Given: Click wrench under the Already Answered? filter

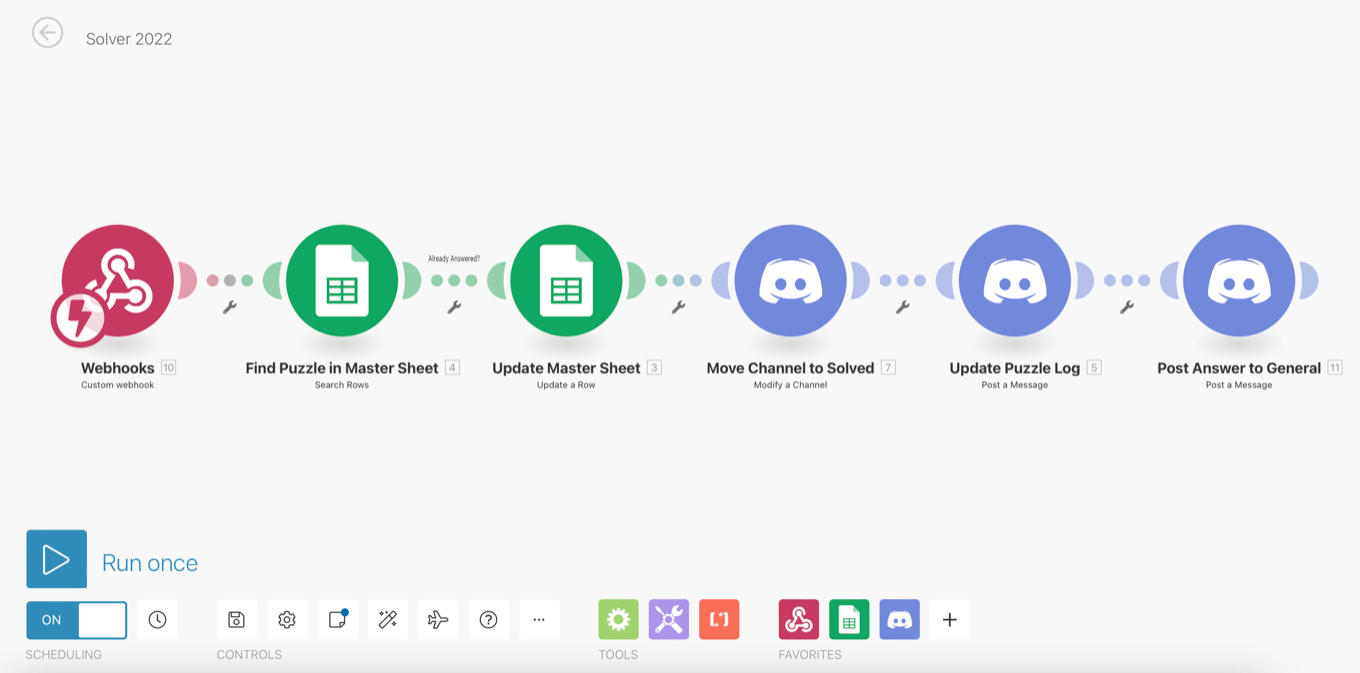Looking at the screenshot, I should click(x=454, y=307).
